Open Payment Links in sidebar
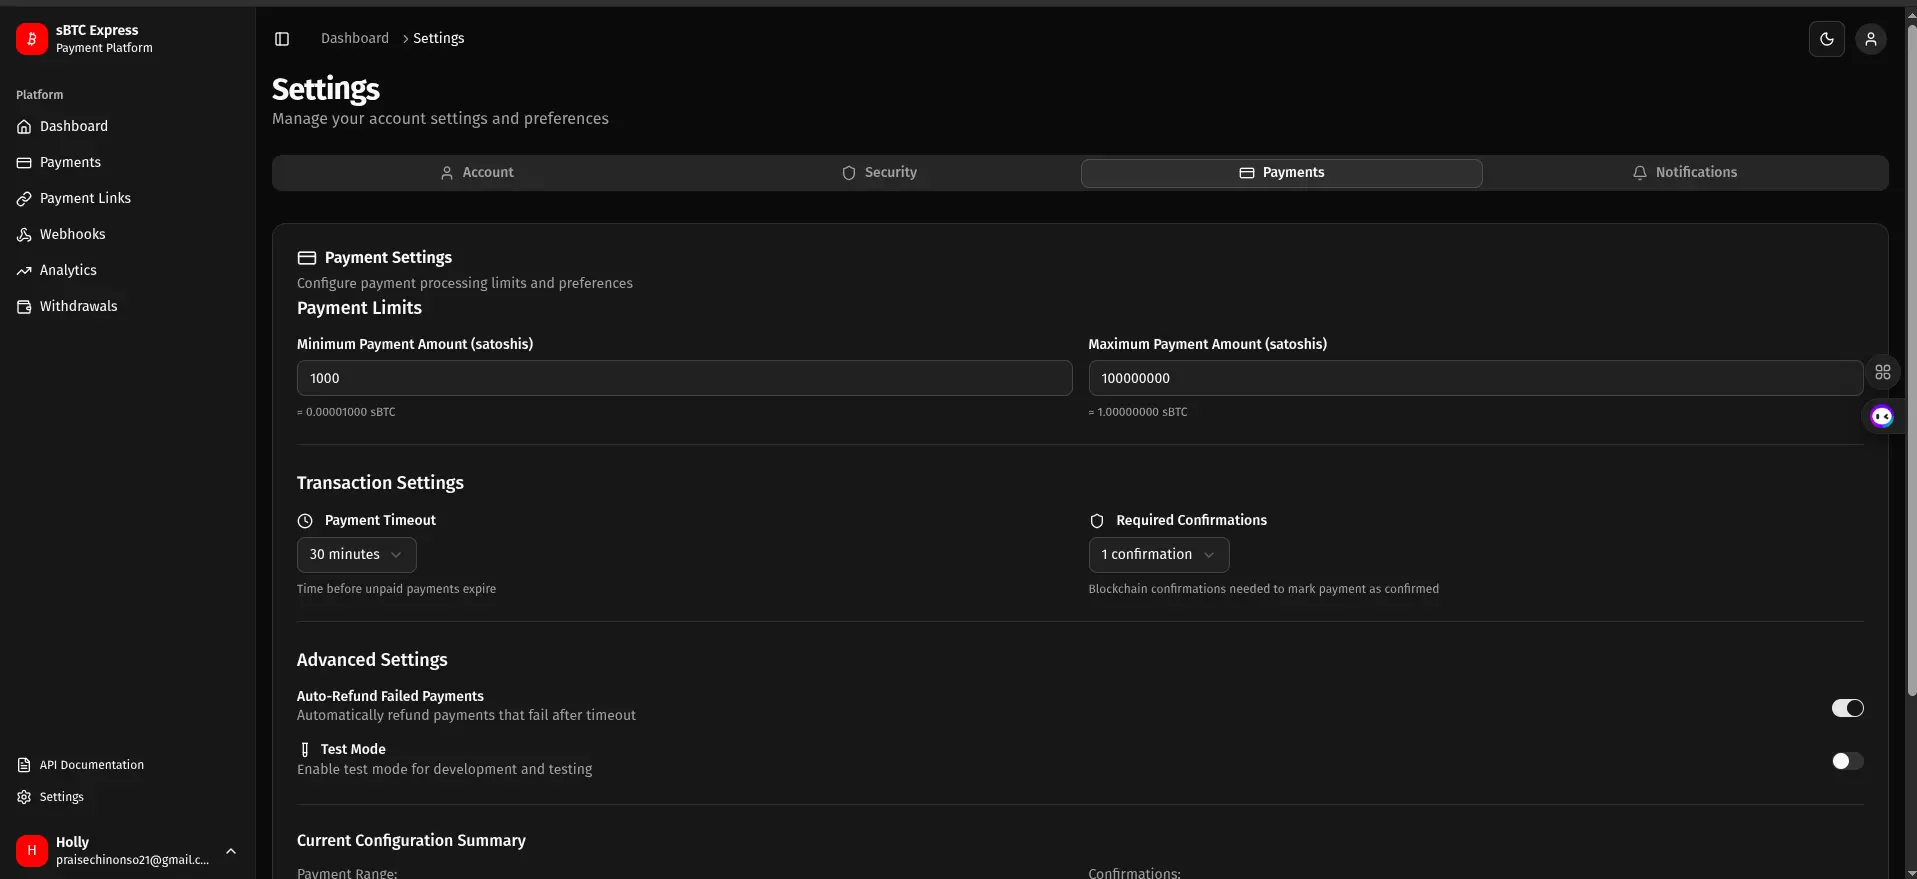This screenshot has width=1917, height=879. (127, 199)
